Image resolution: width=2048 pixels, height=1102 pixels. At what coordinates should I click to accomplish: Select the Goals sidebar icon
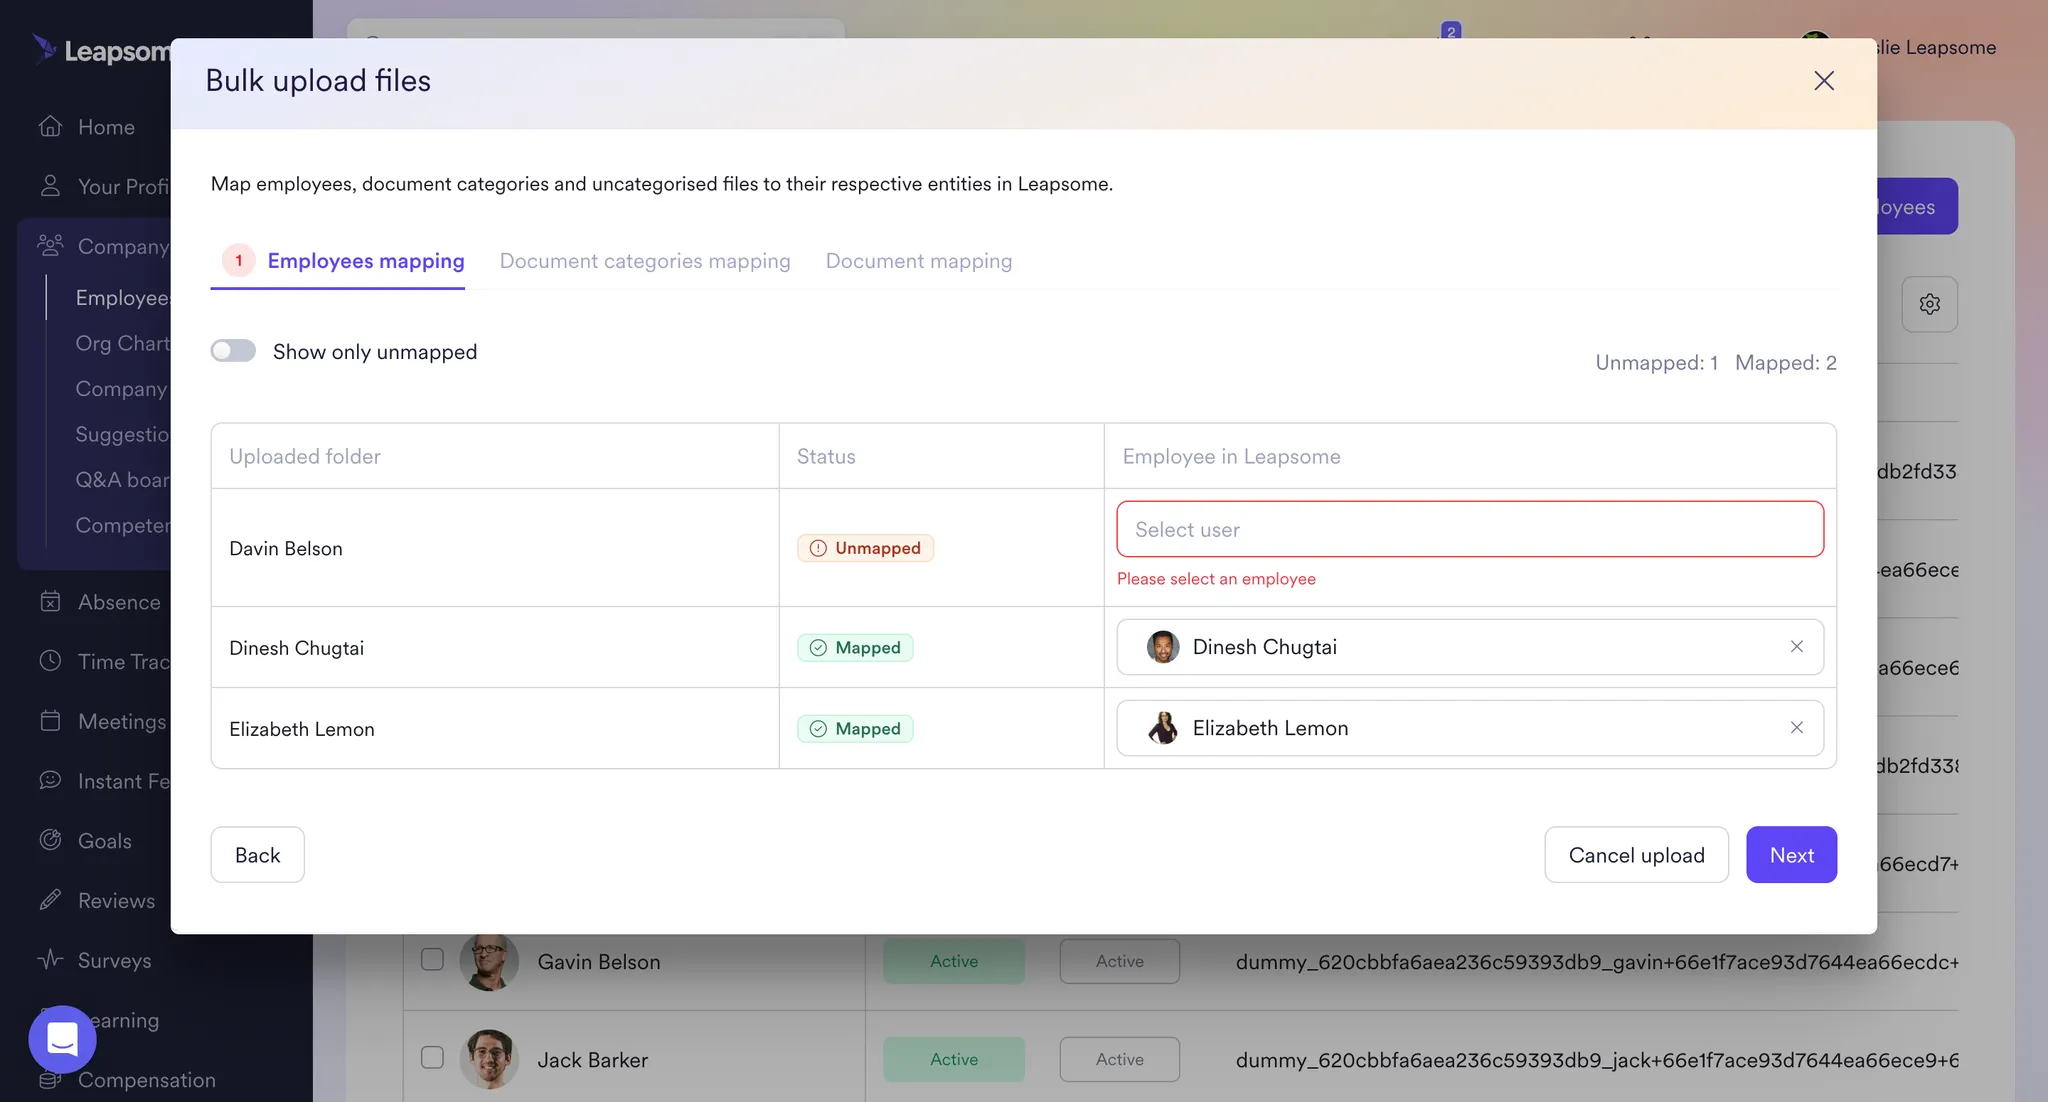click(50, 840)
